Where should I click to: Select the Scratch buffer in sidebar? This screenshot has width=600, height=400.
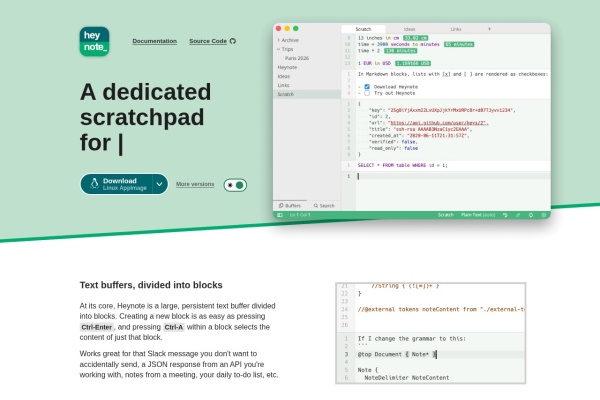[307, 94]
